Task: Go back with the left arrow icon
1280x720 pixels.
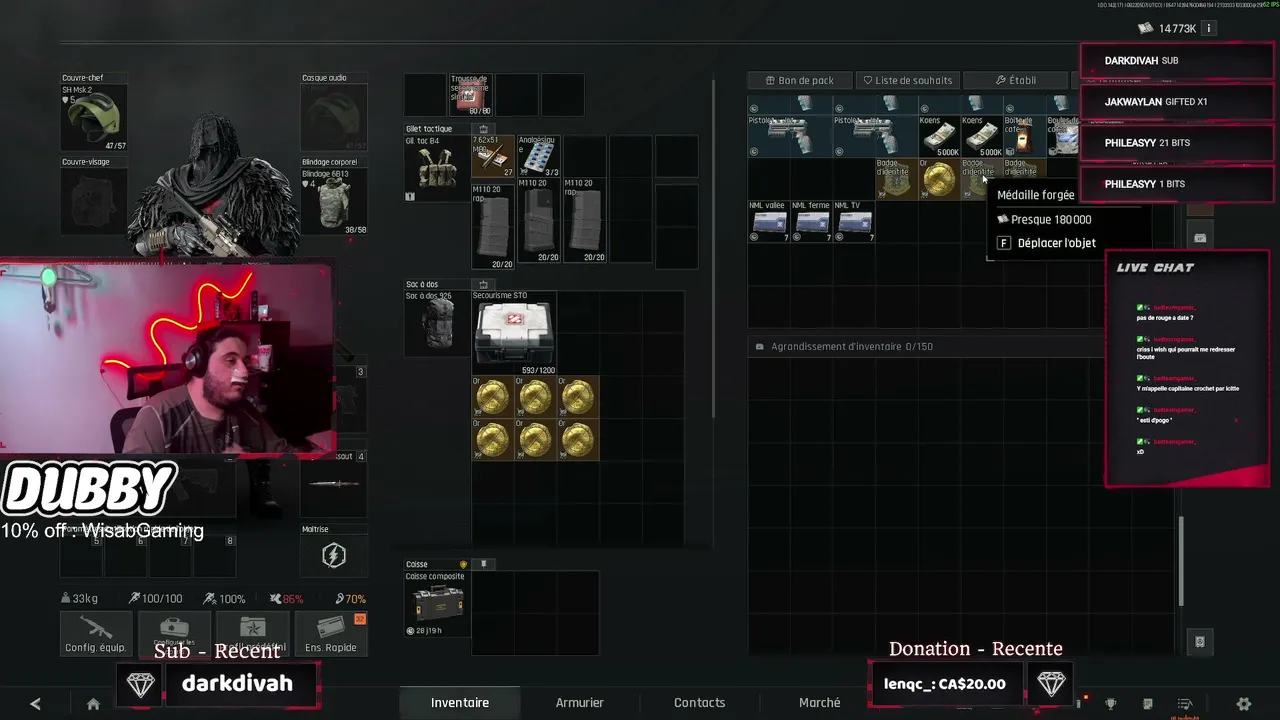Action: [x=35, y=704]
